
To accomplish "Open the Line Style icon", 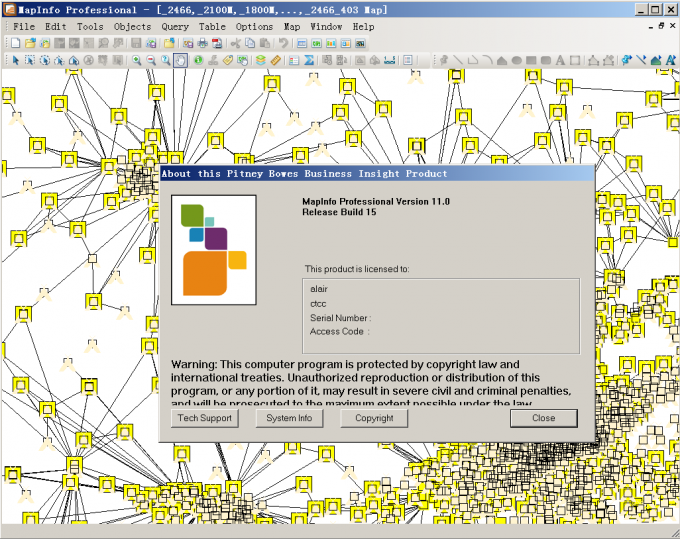I will [641, 60].
